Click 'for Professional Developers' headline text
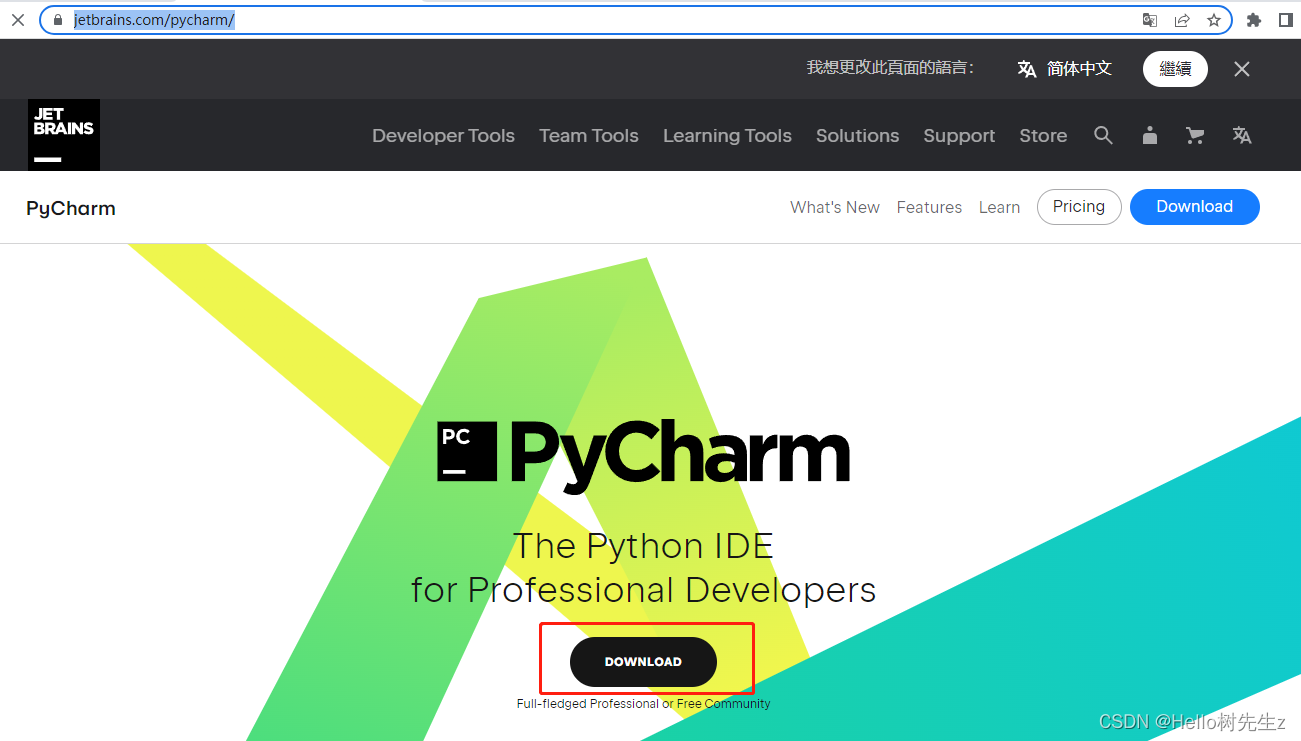The height and width of the screenshot is (741, 1301). point(643,590)
